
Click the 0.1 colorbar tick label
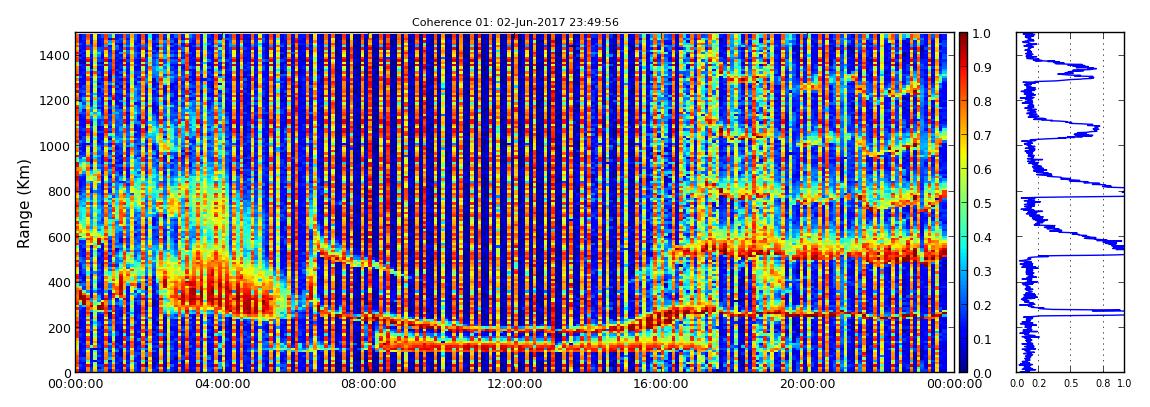point(982,340)
